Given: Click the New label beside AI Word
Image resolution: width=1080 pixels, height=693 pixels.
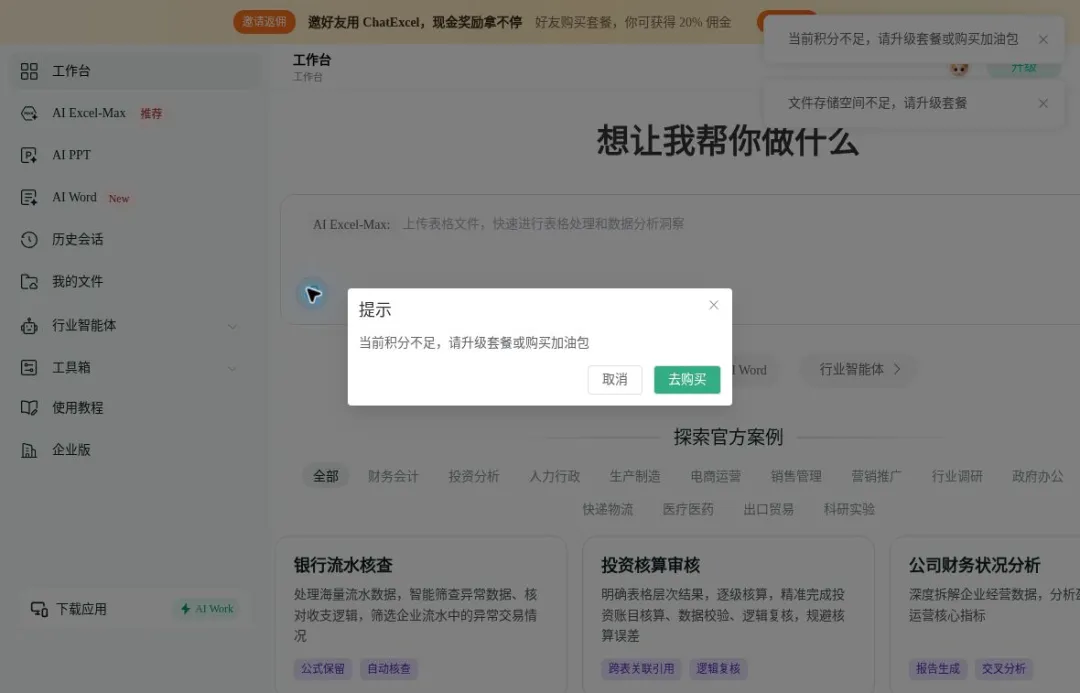Looking at the screenshot, I should click(118, 198).
